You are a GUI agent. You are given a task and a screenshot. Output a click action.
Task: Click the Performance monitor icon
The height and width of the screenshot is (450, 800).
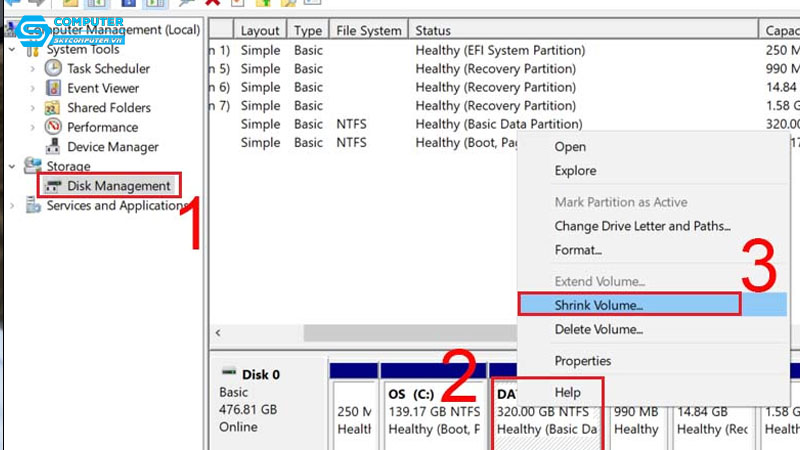(54, 127)
